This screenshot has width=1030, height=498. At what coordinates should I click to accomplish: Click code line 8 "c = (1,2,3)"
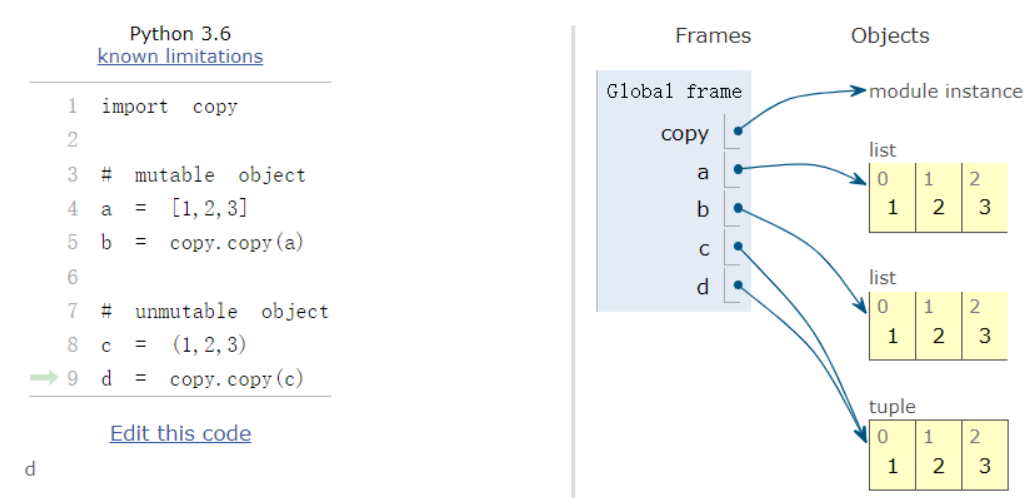click(173, 345)
